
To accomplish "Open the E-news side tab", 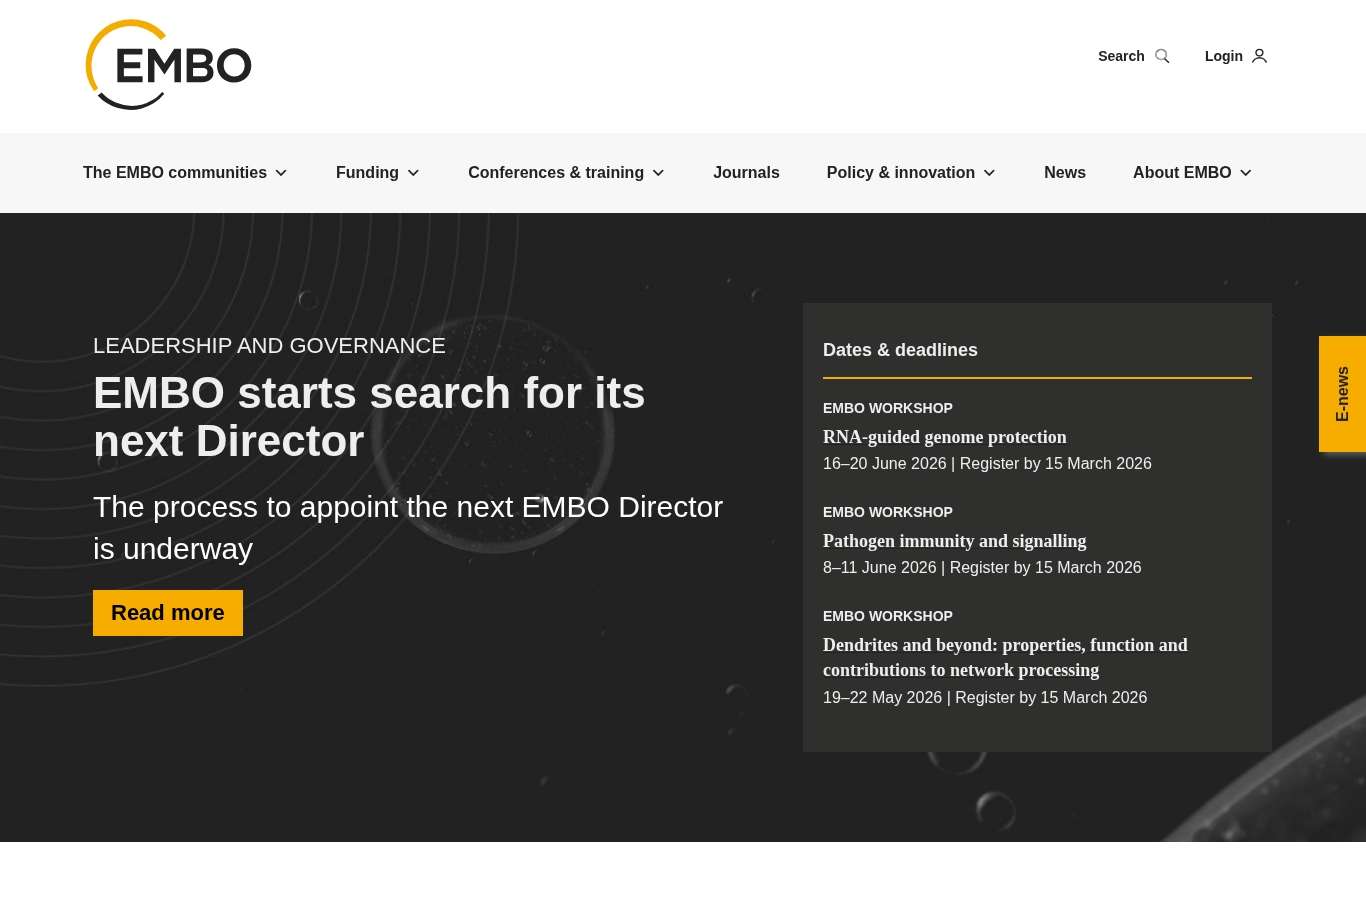I will click(1342, 394).
